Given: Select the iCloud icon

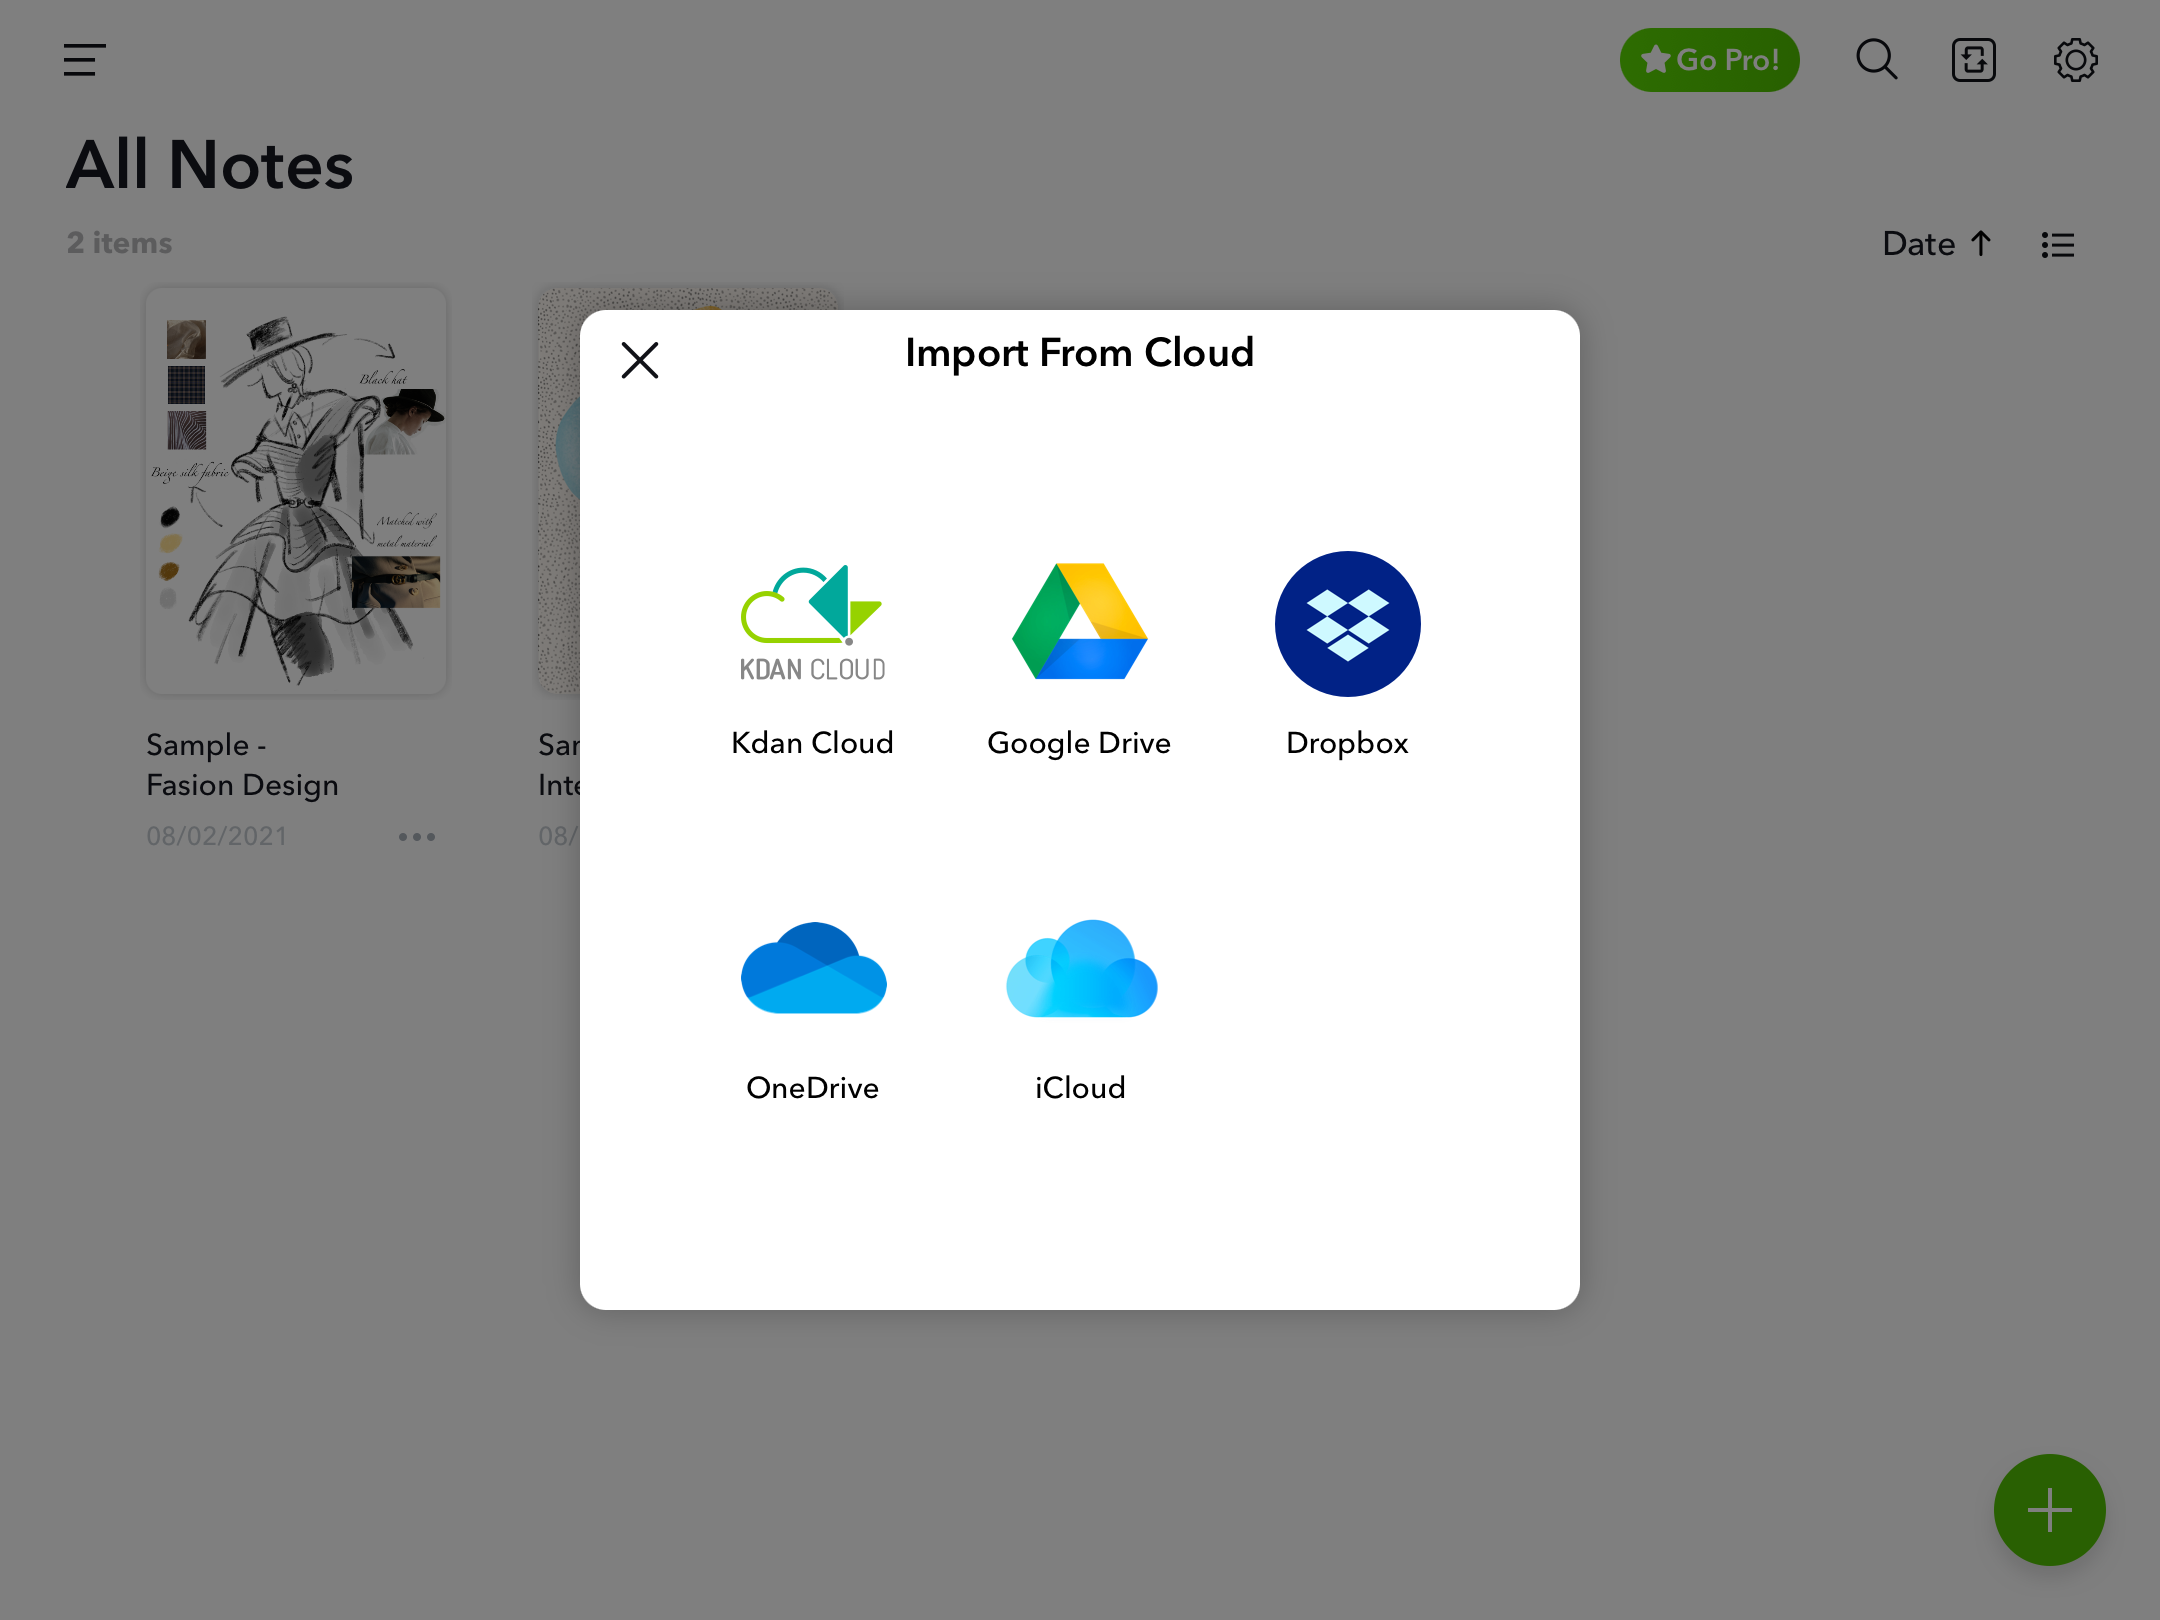Looking at the screenshot, I should [1081, 968].
